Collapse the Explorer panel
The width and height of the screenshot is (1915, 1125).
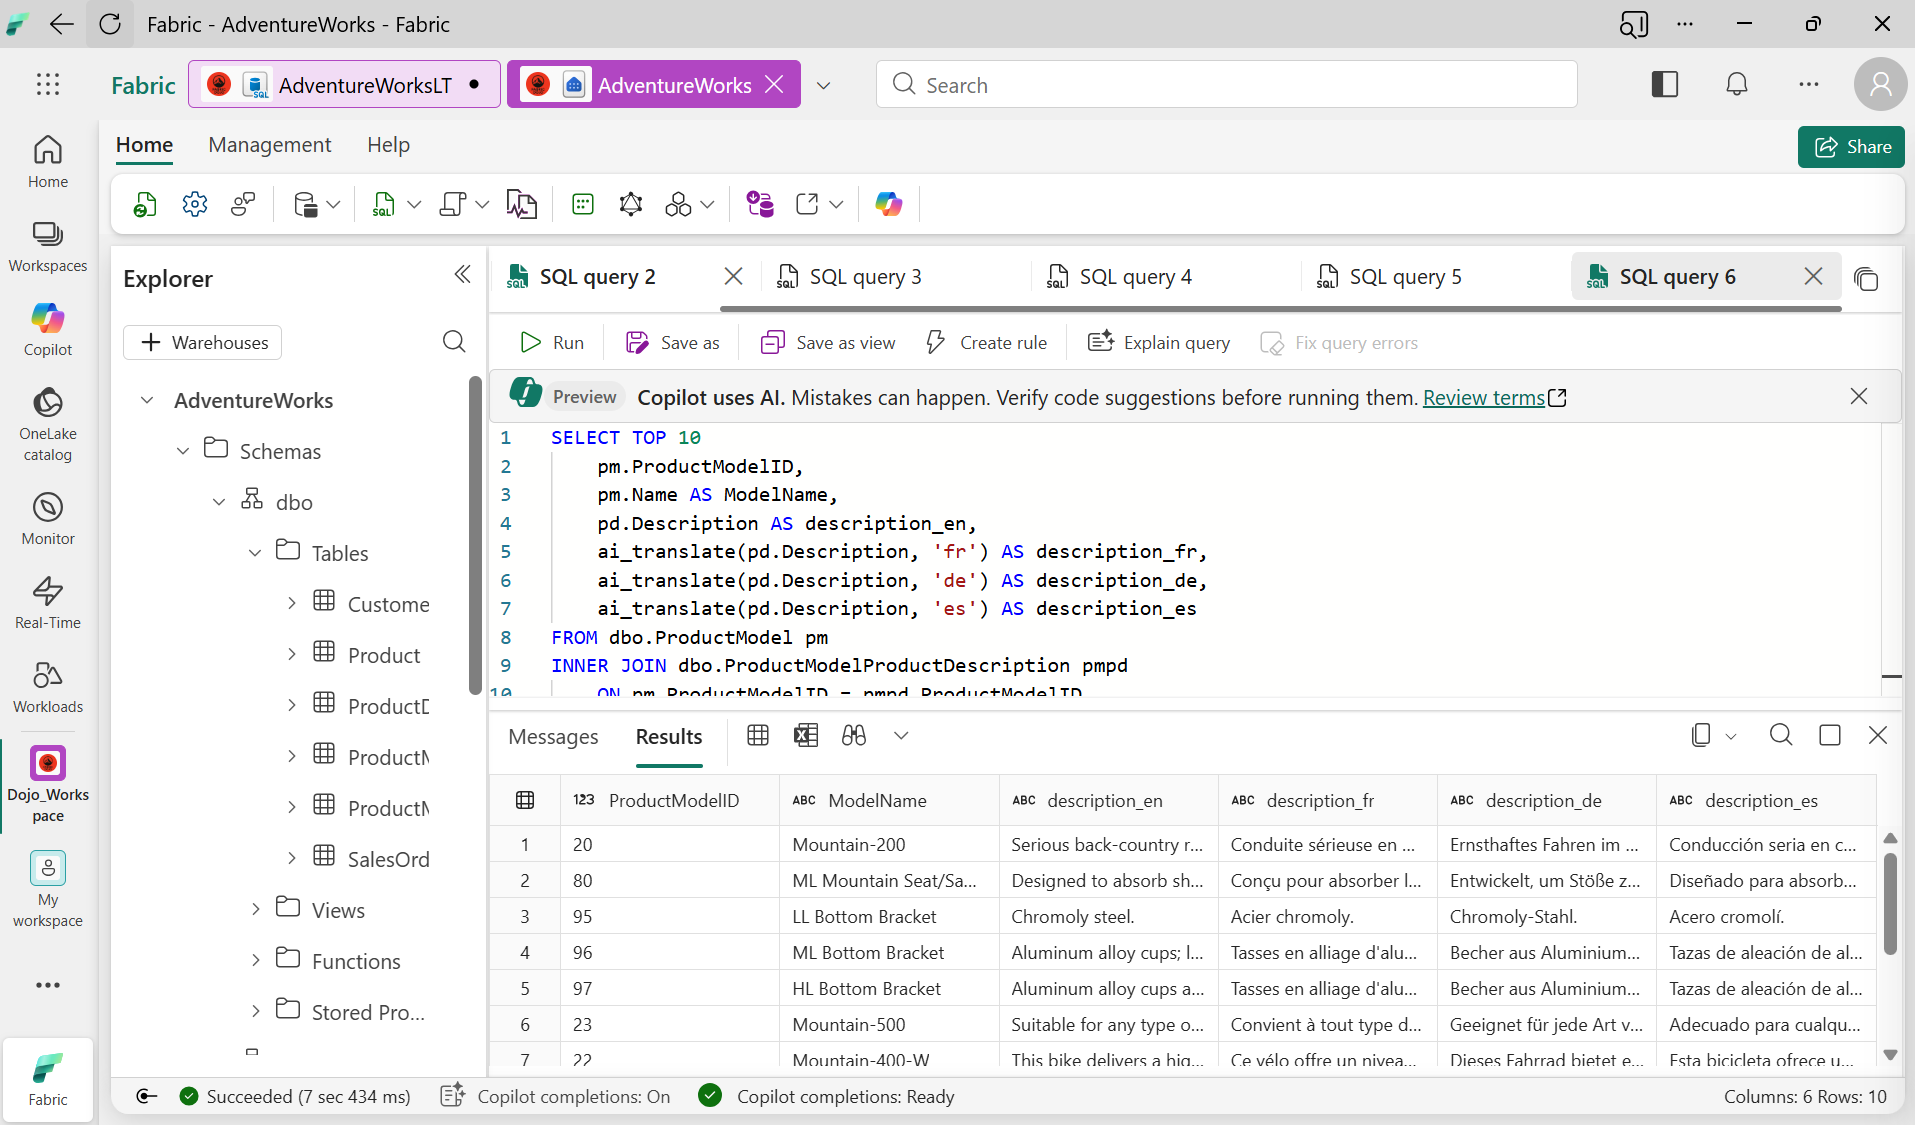[x=462, y=274]
